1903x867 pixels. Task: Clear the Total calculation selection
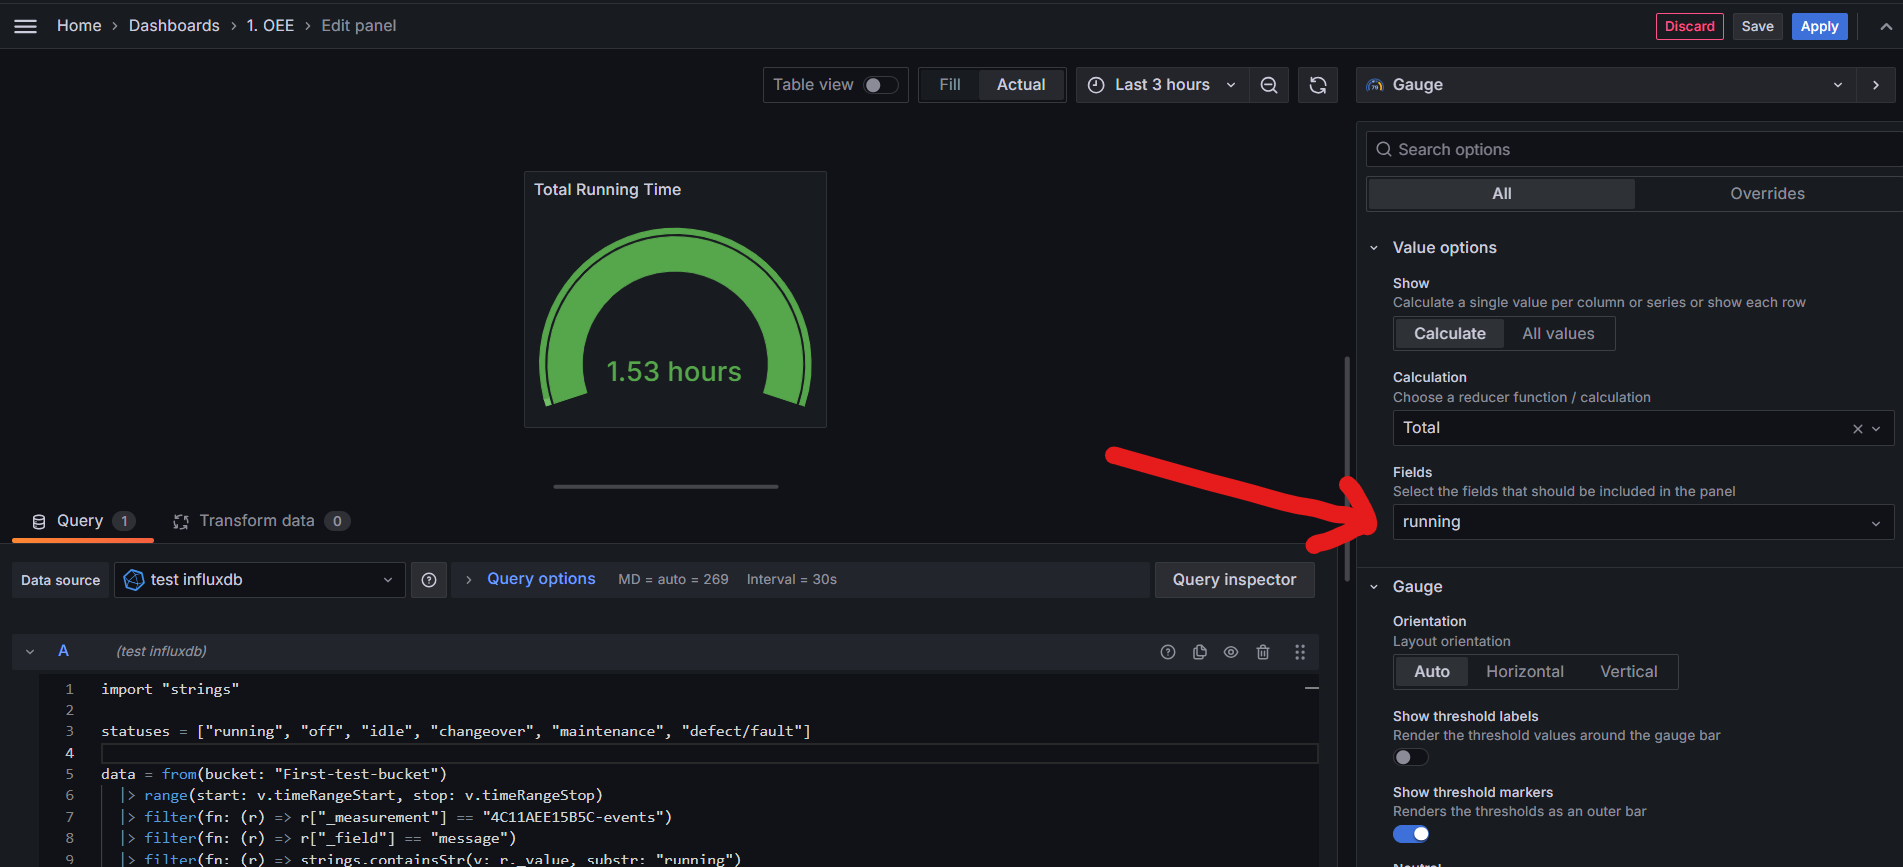point(1858,429)
